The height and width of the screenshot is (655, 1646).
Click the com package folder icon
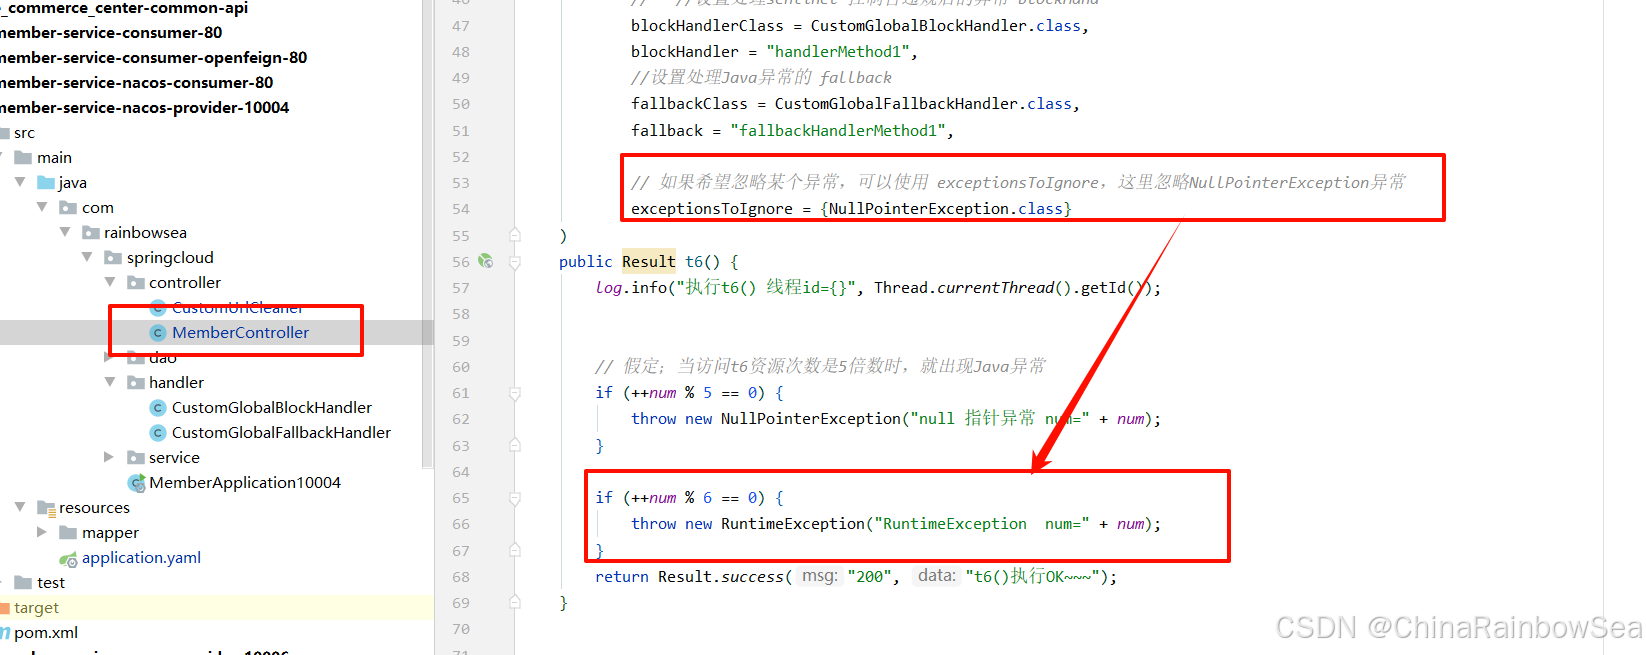68,207
